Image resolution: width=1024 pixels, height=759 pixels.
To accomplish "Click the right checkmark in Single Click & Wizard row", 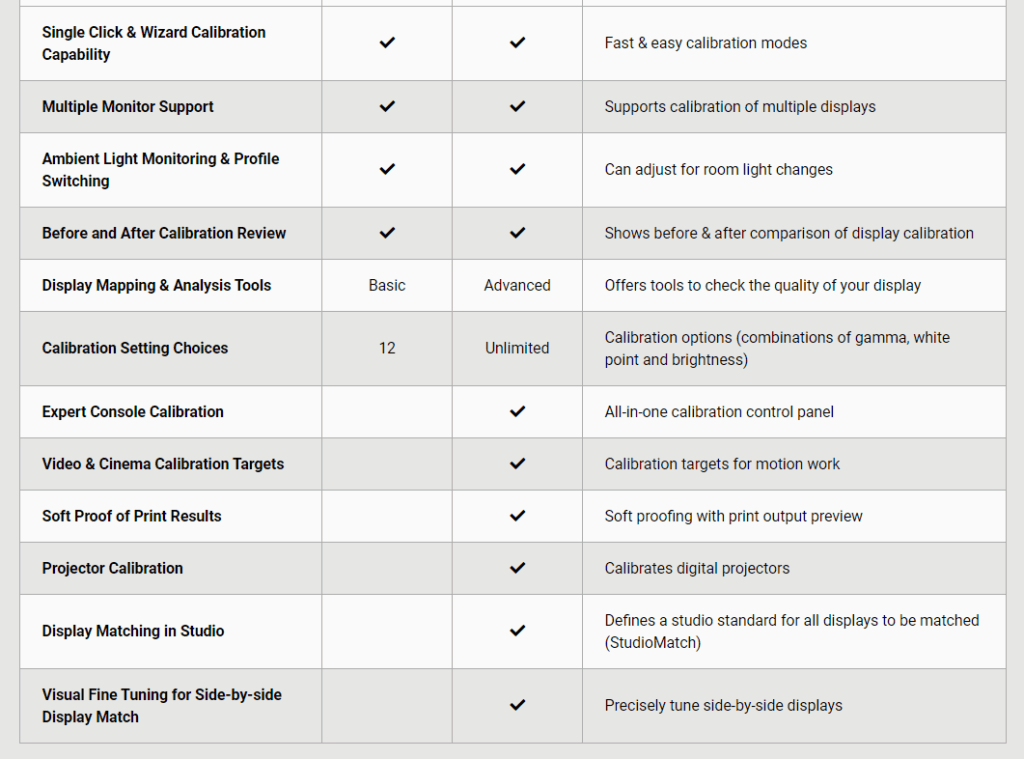I will [x=517, y=43].
